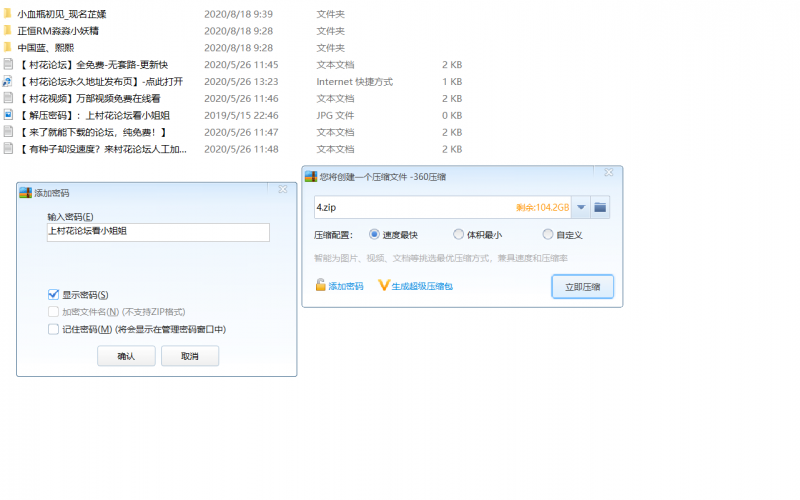Click the 输入密码 text field
Viewport: 800px width, 500px height.
(x=158, y=232)
